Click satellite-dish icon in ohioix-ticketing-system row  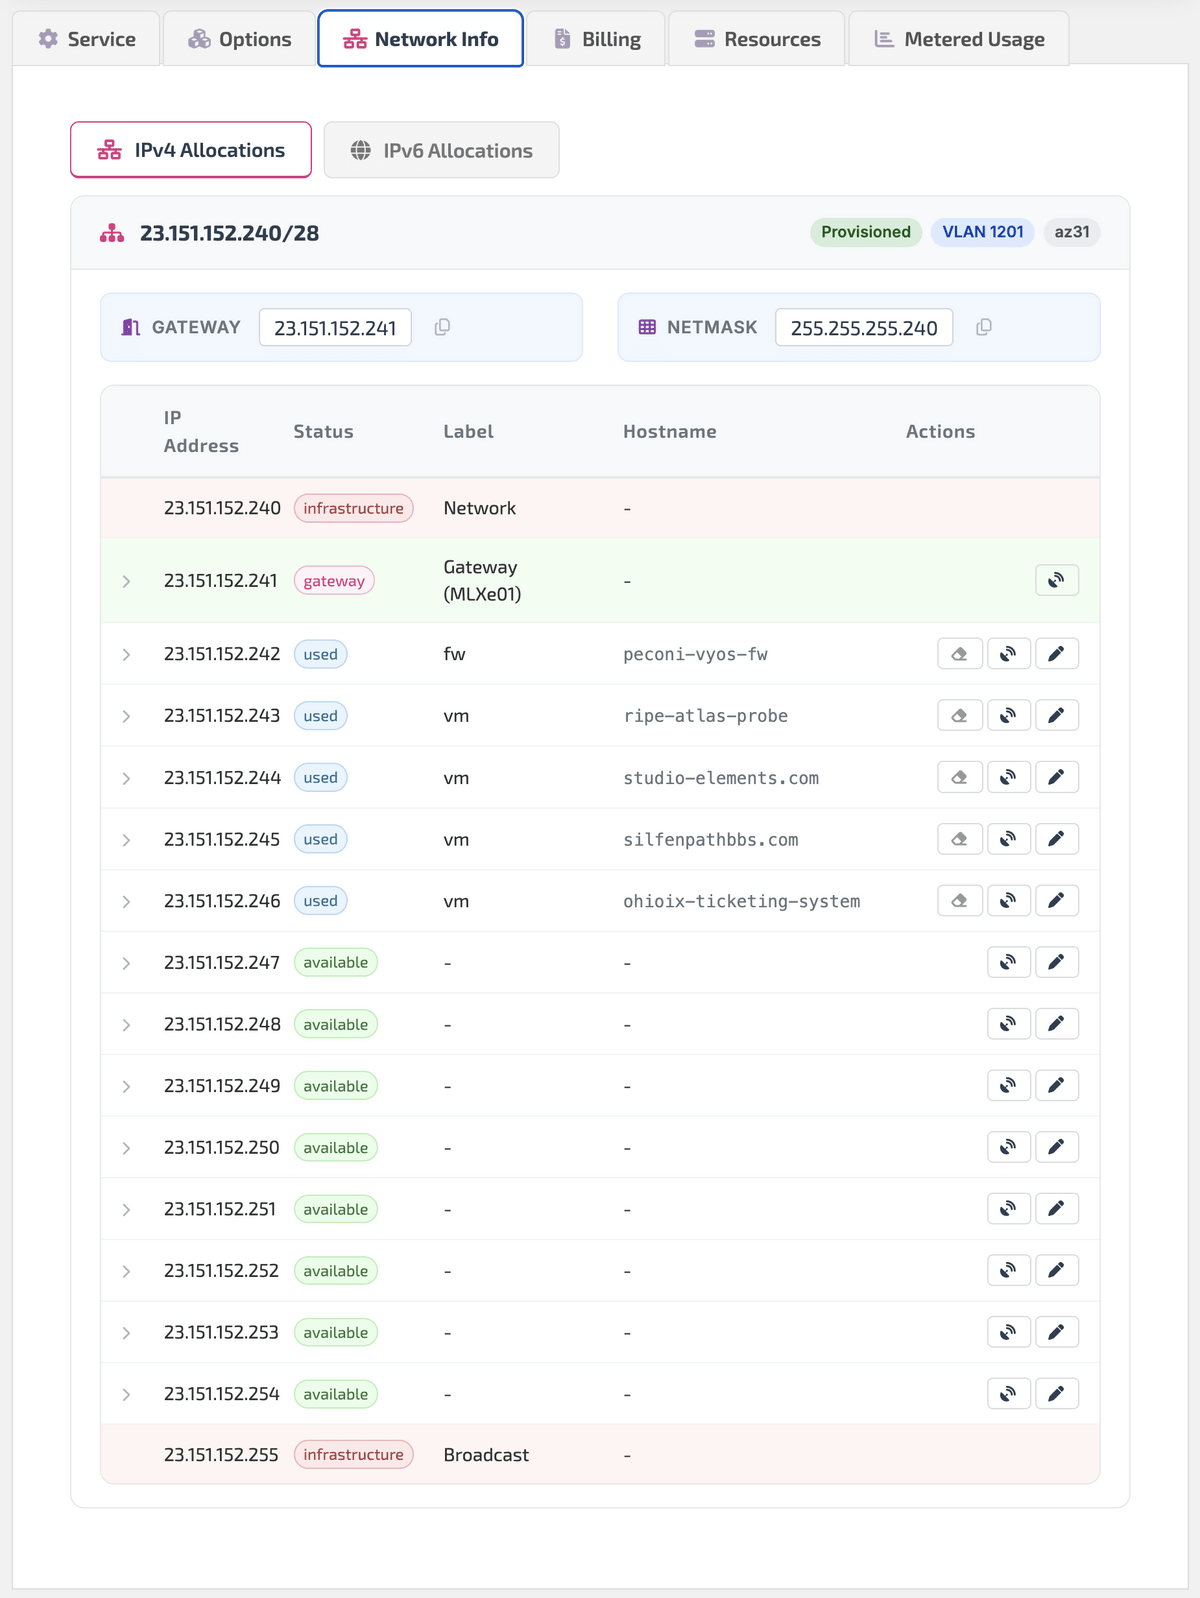point(1009,901)
